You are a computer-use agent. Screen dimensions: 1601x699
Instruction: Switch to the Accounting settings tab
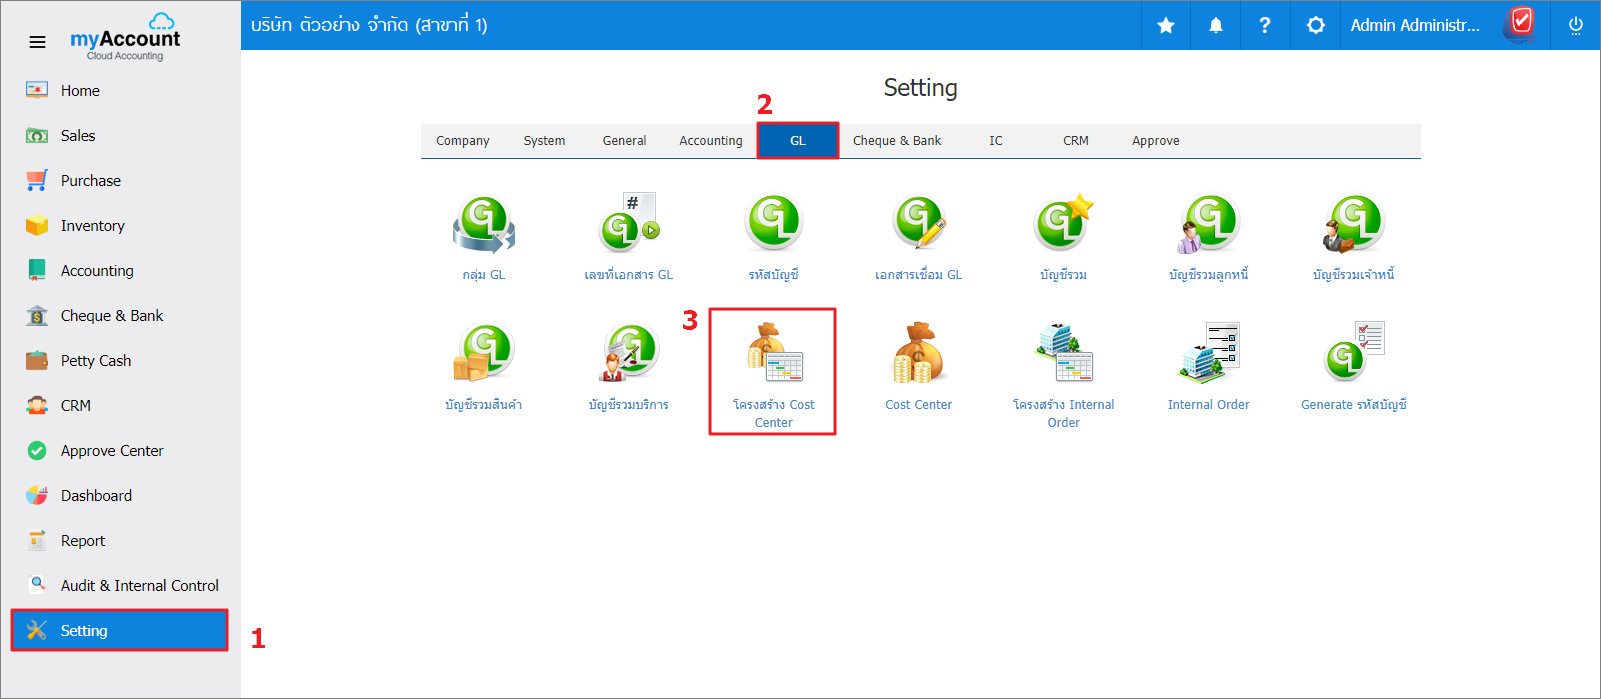pyautogui.click(x=711, y=141)
